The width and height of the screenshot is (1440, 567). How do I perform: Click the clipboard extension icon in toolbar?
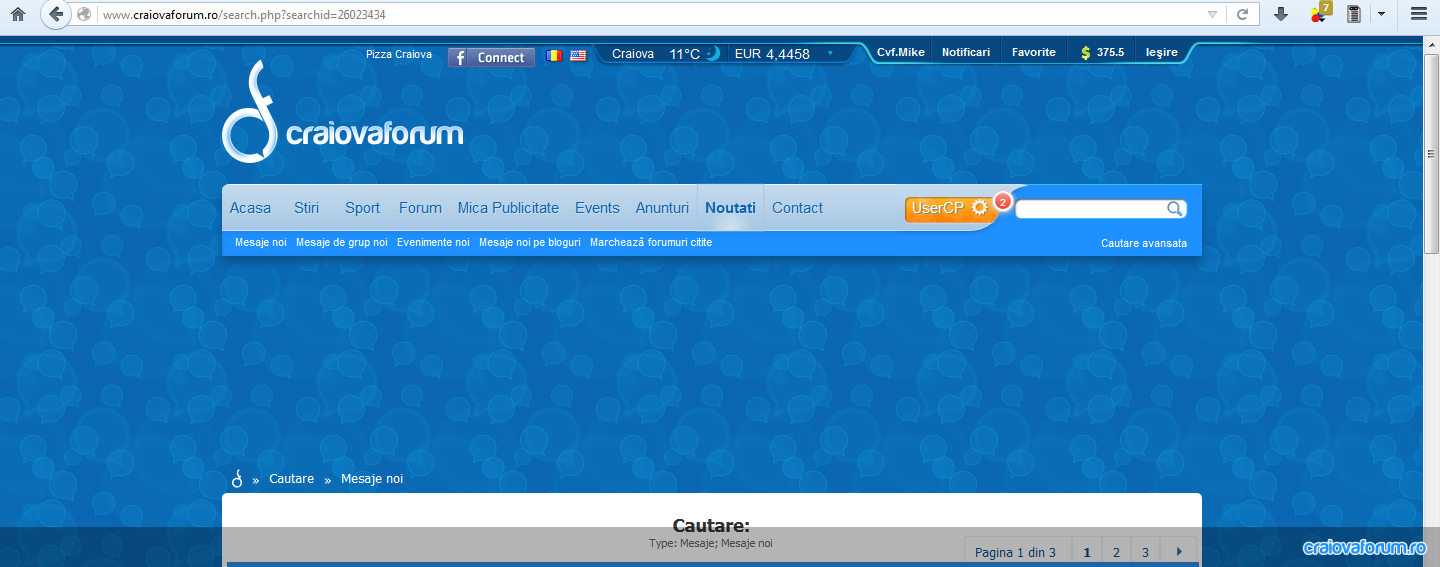pos(1354,14)
